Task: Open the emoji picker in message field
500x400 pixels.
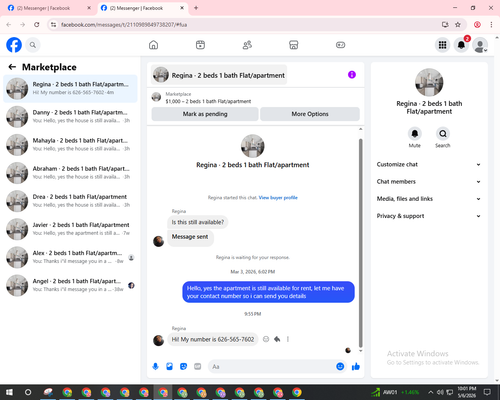Action: (x=340, y=367)
